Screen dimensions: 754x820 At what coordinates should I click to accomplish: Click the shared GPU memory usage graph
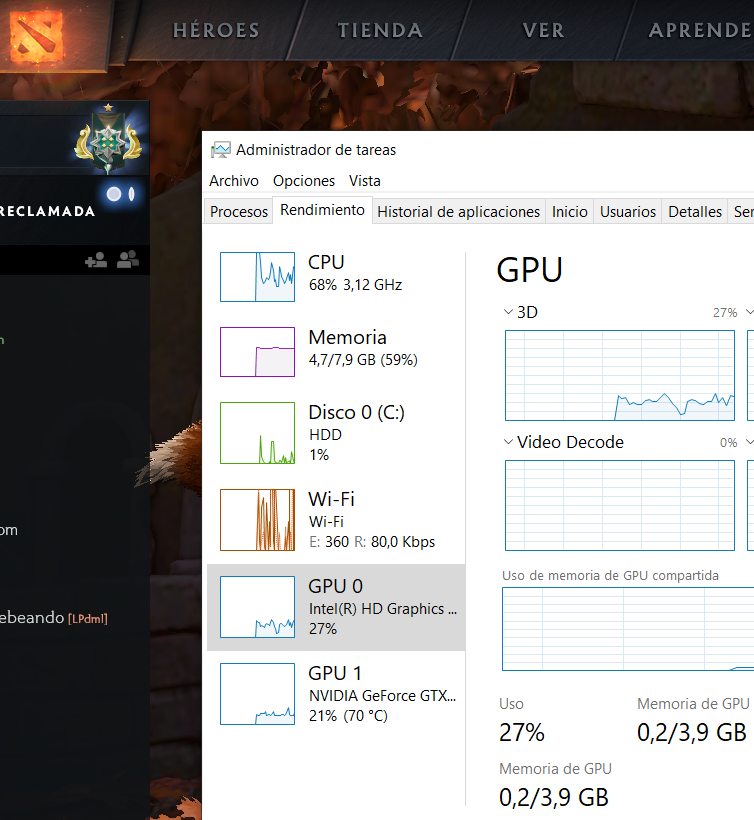(x=628, y=629)
